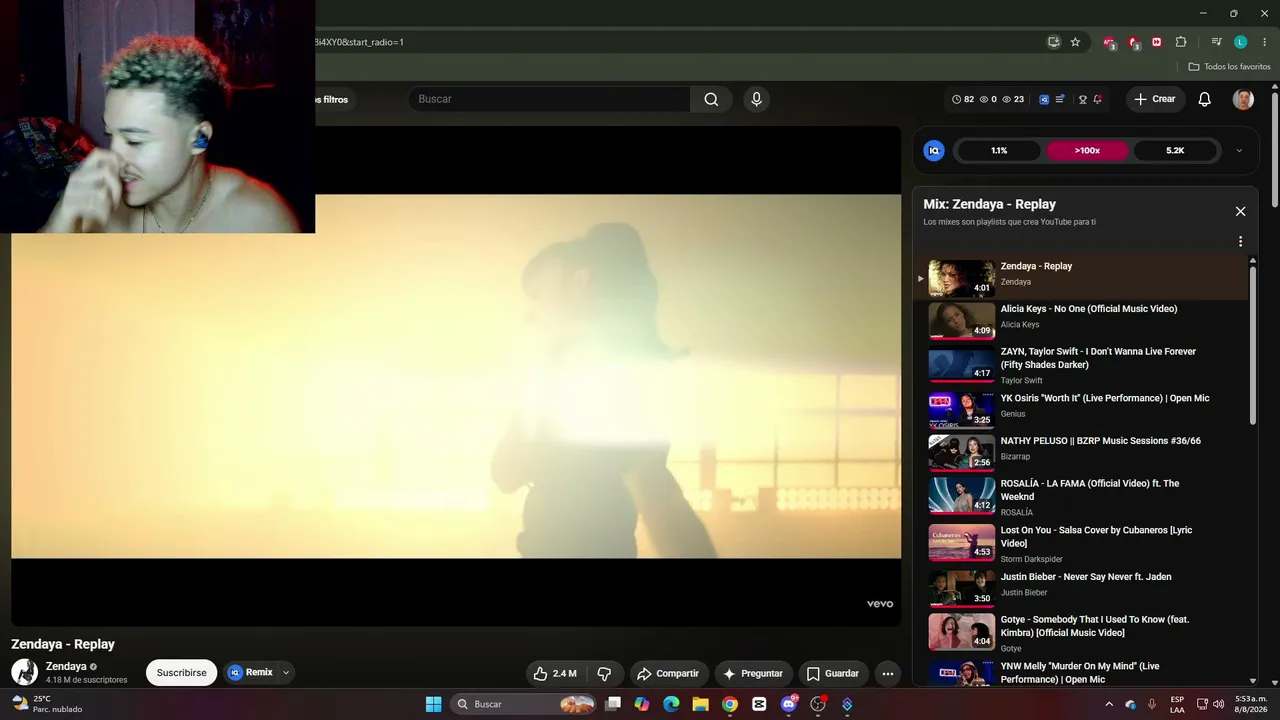
Task: Dislike the video with thumbs-down
Action: 604,673
